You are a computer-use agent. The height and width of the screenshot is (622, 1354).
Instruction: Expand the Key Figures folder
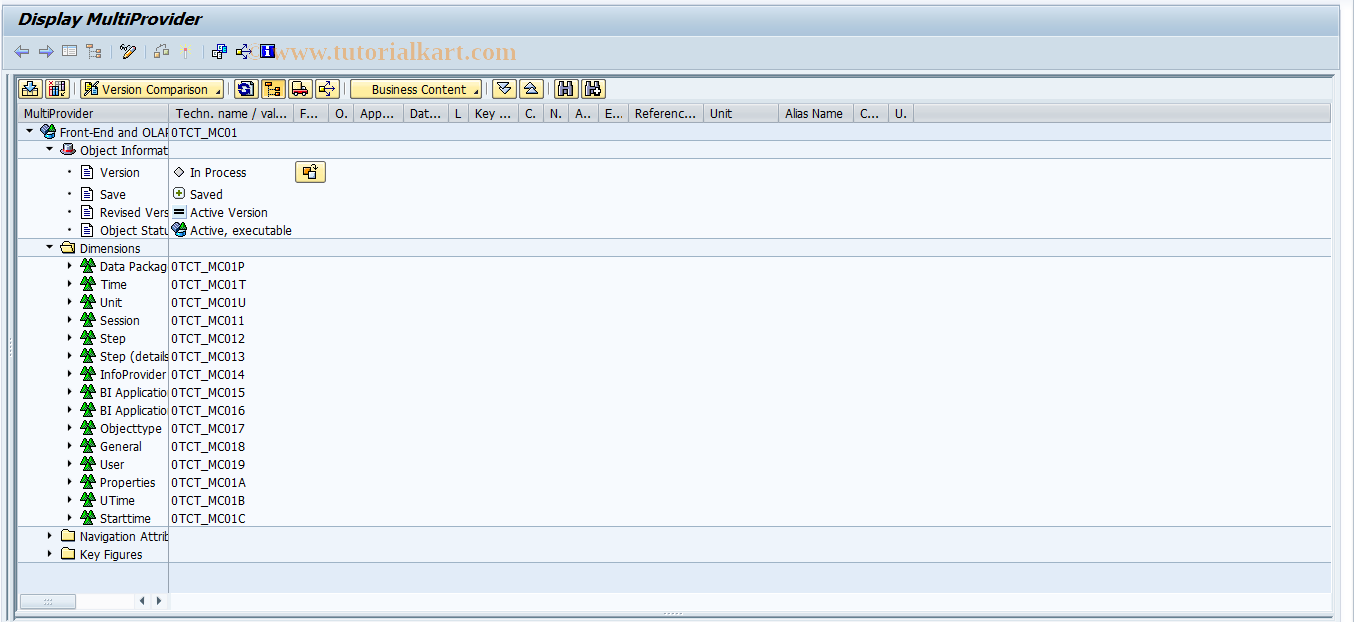point(49,554)
